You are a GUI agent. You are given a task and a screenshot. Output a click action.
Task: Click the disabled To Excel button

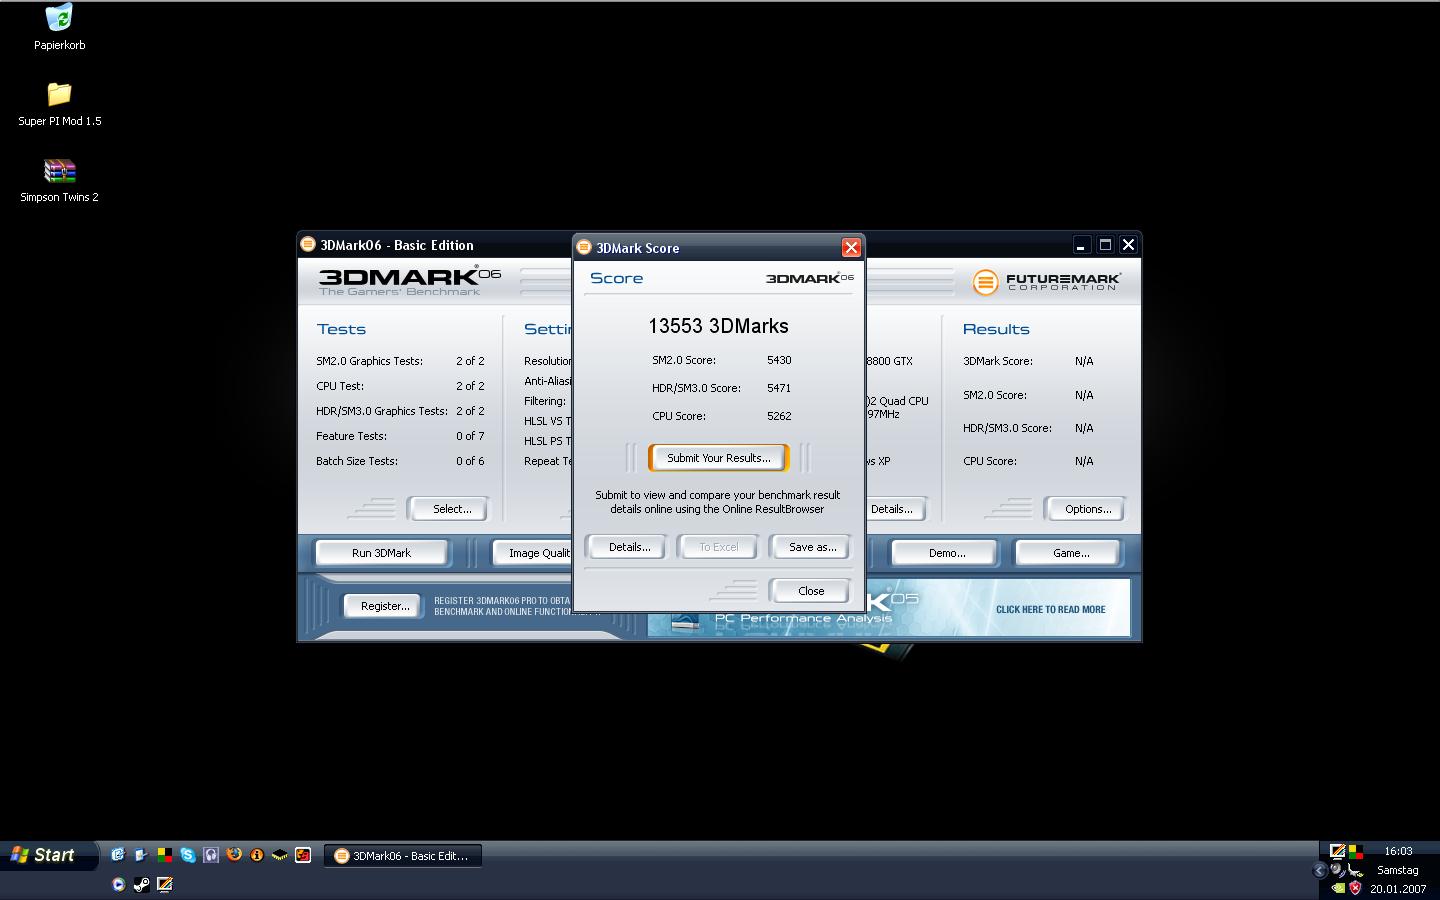coord(719,547)
